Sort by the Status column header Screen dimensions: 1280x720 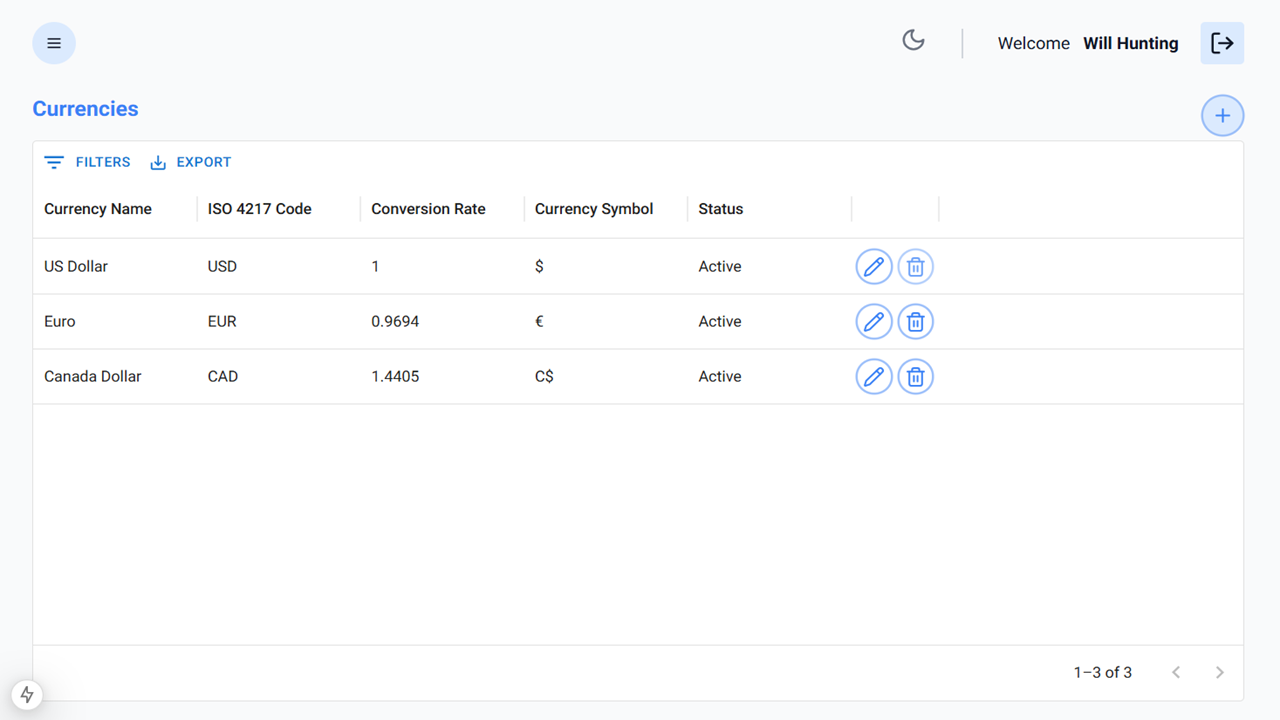(x=721, y=208)
